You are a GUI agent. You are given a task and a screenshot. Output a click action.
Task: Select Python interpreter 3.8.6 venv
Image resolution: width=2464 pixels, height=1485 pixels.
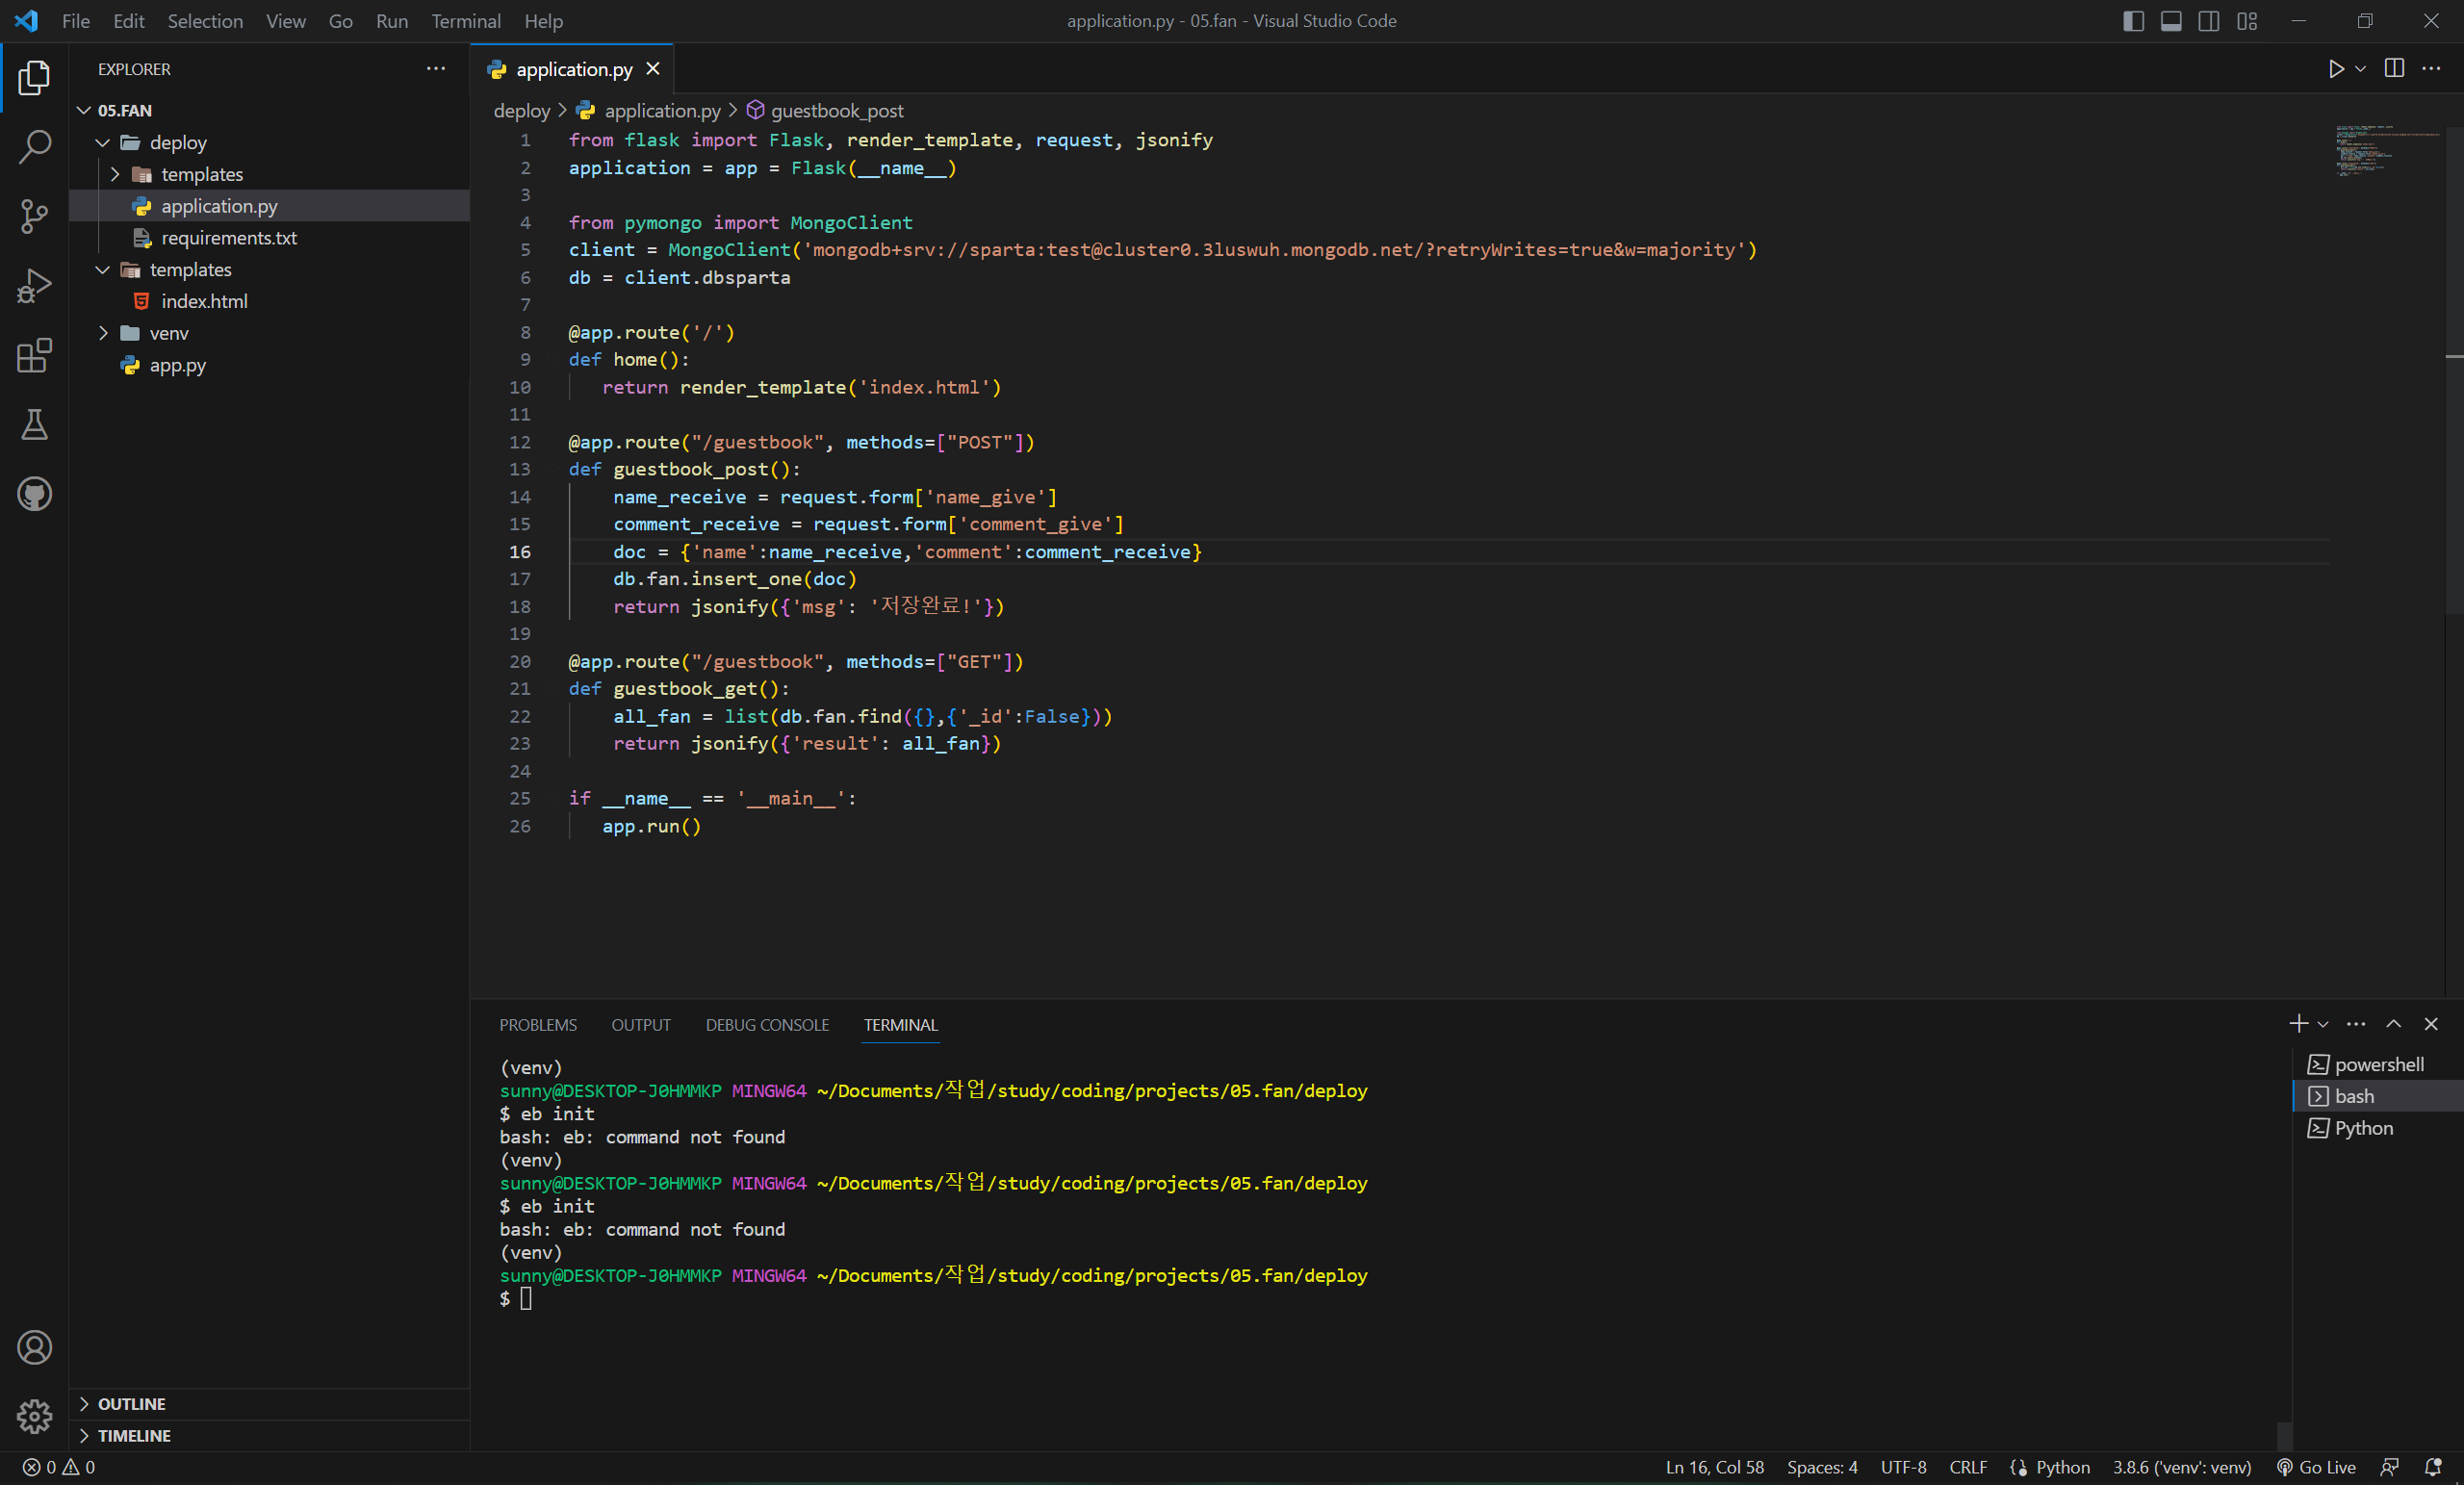point(2181,1467)
